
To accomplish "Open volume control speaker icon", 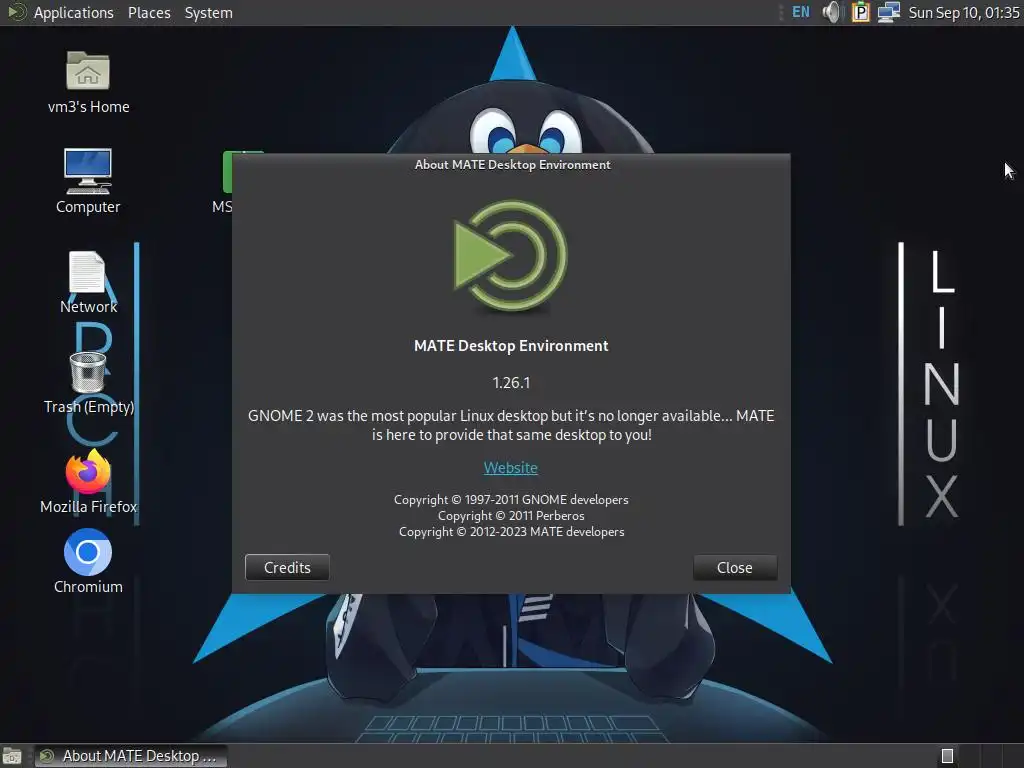I will (832, 12).
